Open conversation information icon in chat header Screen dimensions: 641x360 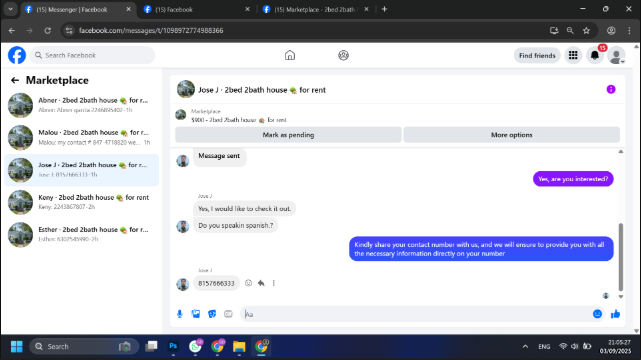point(611,89)
